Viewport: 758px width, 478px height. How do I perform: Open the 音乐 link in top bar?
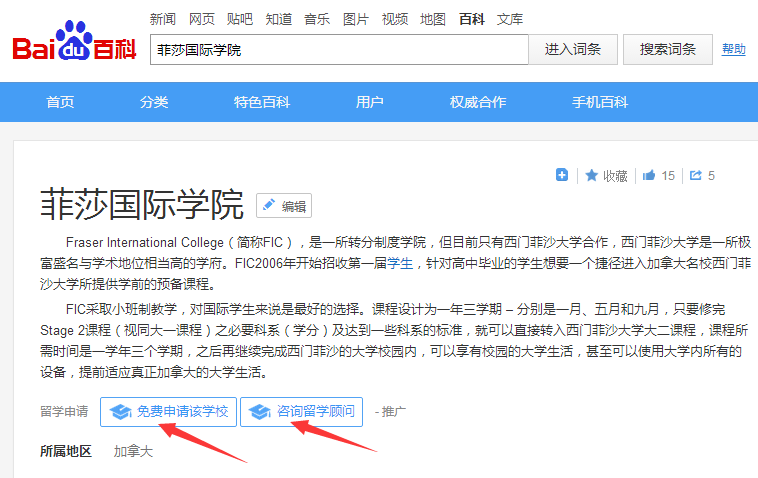(317, 19)
